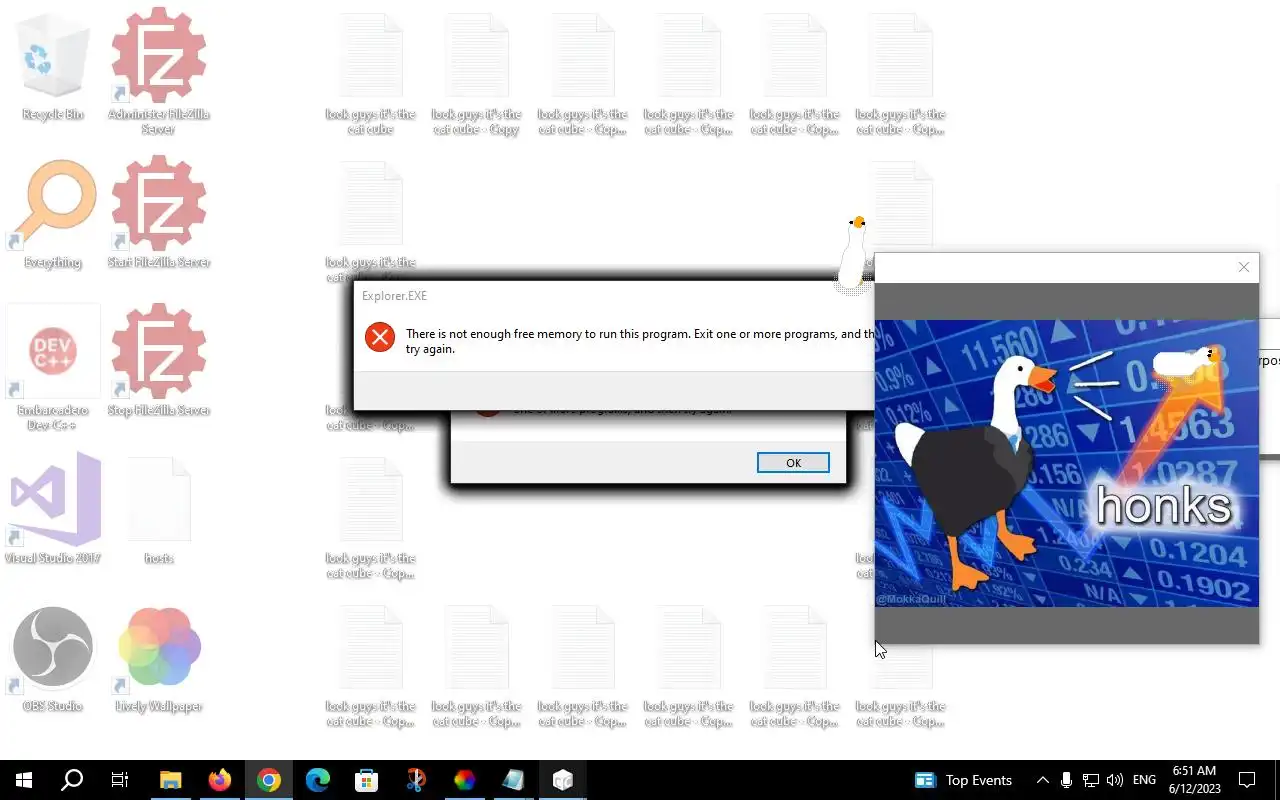
Task: Open the Windows Start menu
Action: click(24, 780)
